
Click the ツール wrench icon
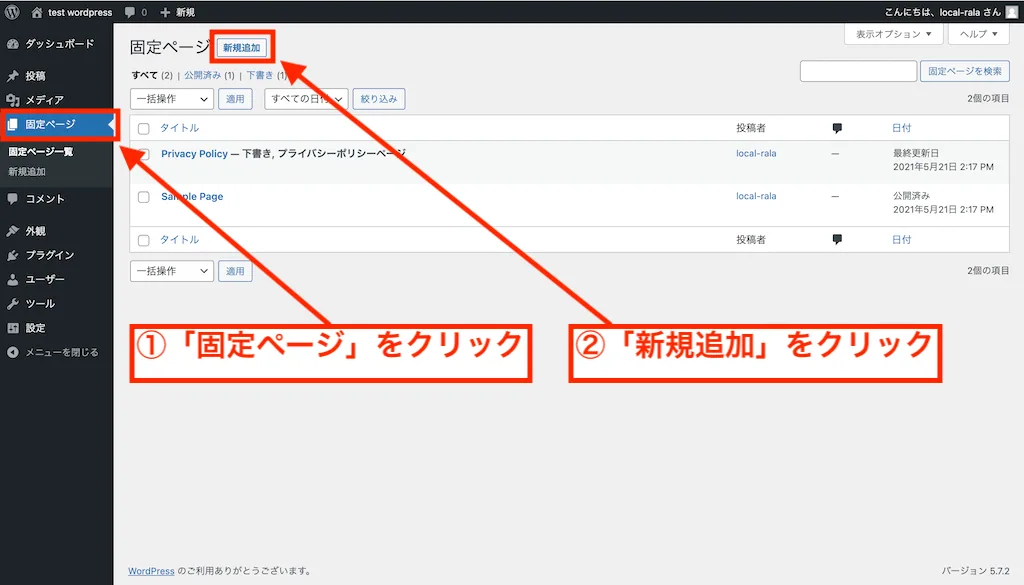tap(12, 304)
